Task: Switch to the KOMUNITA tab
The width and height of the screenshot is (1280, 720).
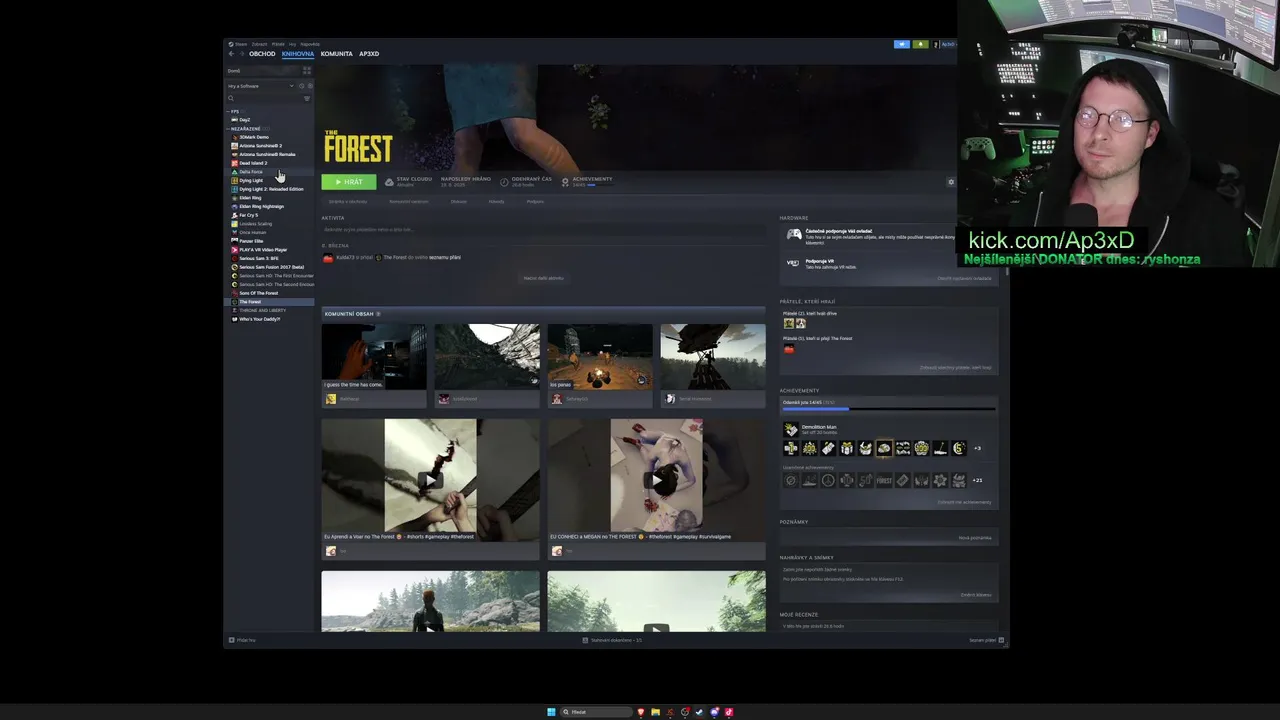Action: click(336, 54)
